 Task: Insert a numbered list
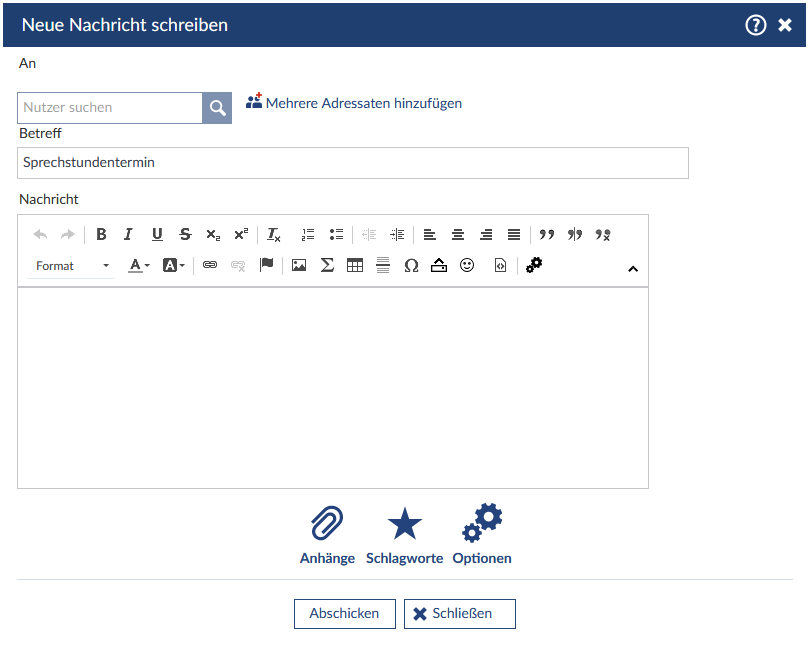pos(308,235)
